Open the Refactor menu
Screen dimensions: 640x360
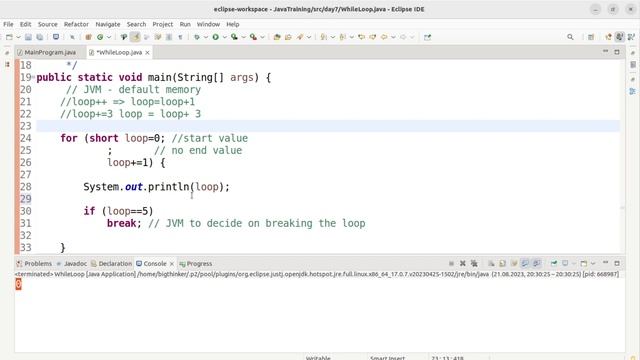coord(76,24)
